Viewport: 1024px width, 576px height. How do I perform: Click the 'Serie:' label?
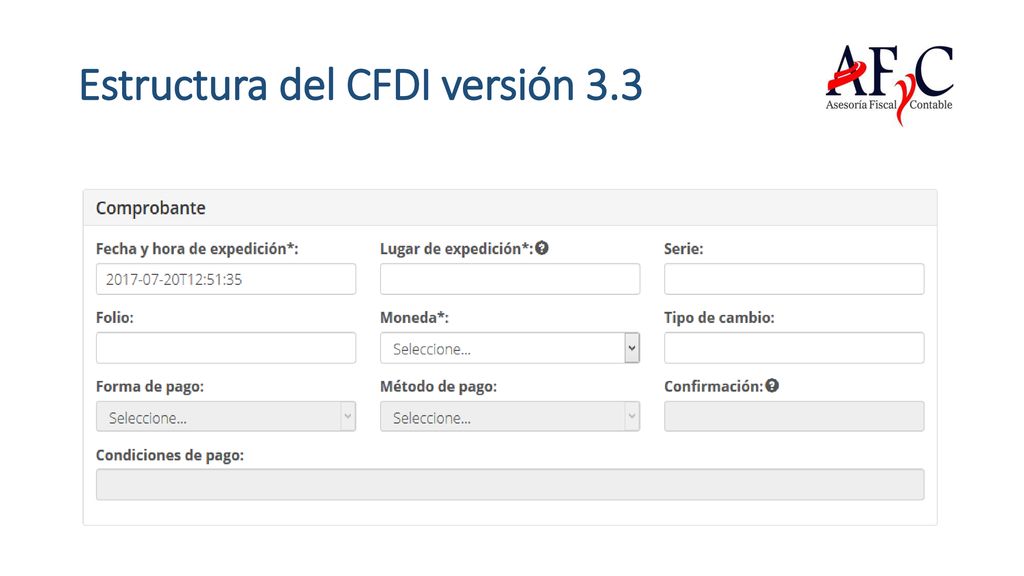click(x=684, y=249)
